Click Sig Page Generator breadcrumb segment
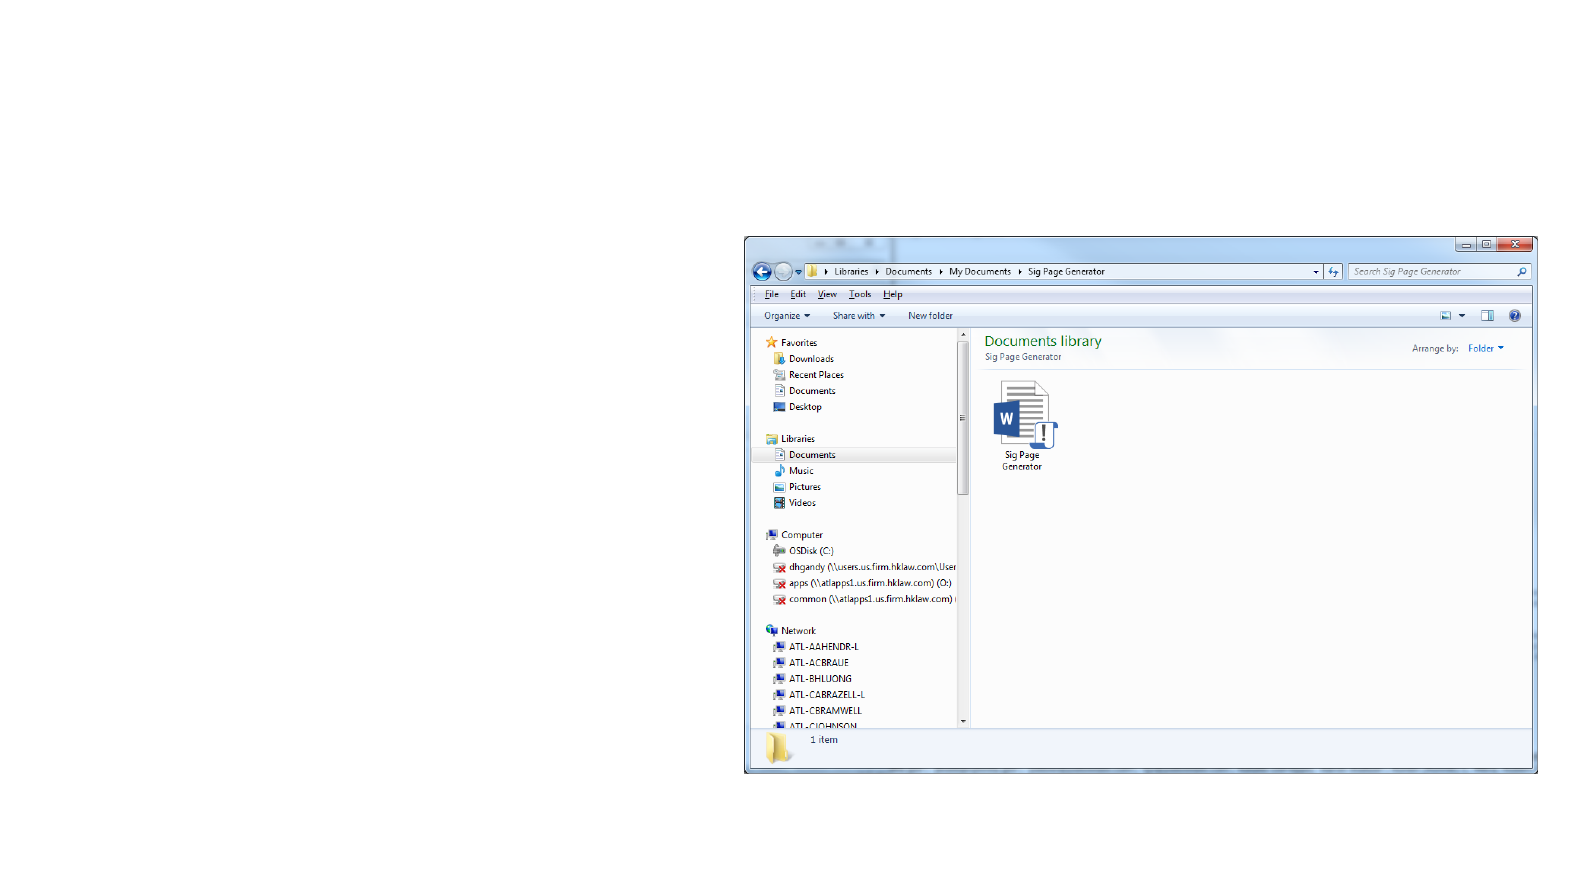Viewport: 1584px width, 891px height. pyautogui.click(x=1066, y=272)
